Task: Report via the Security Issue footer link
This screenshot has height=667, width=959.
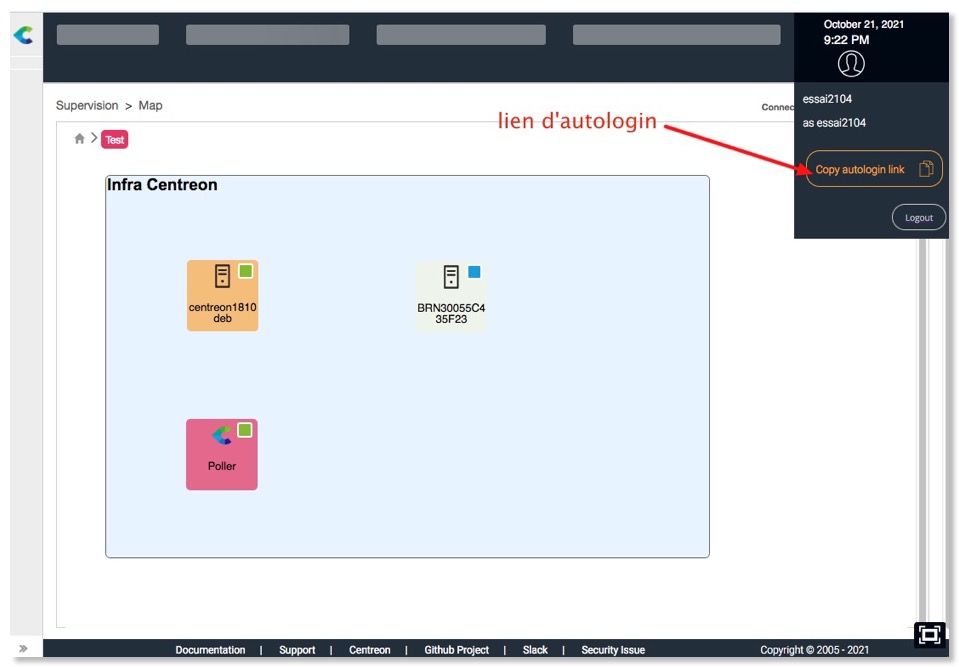Action: click(x=612, y=649)
